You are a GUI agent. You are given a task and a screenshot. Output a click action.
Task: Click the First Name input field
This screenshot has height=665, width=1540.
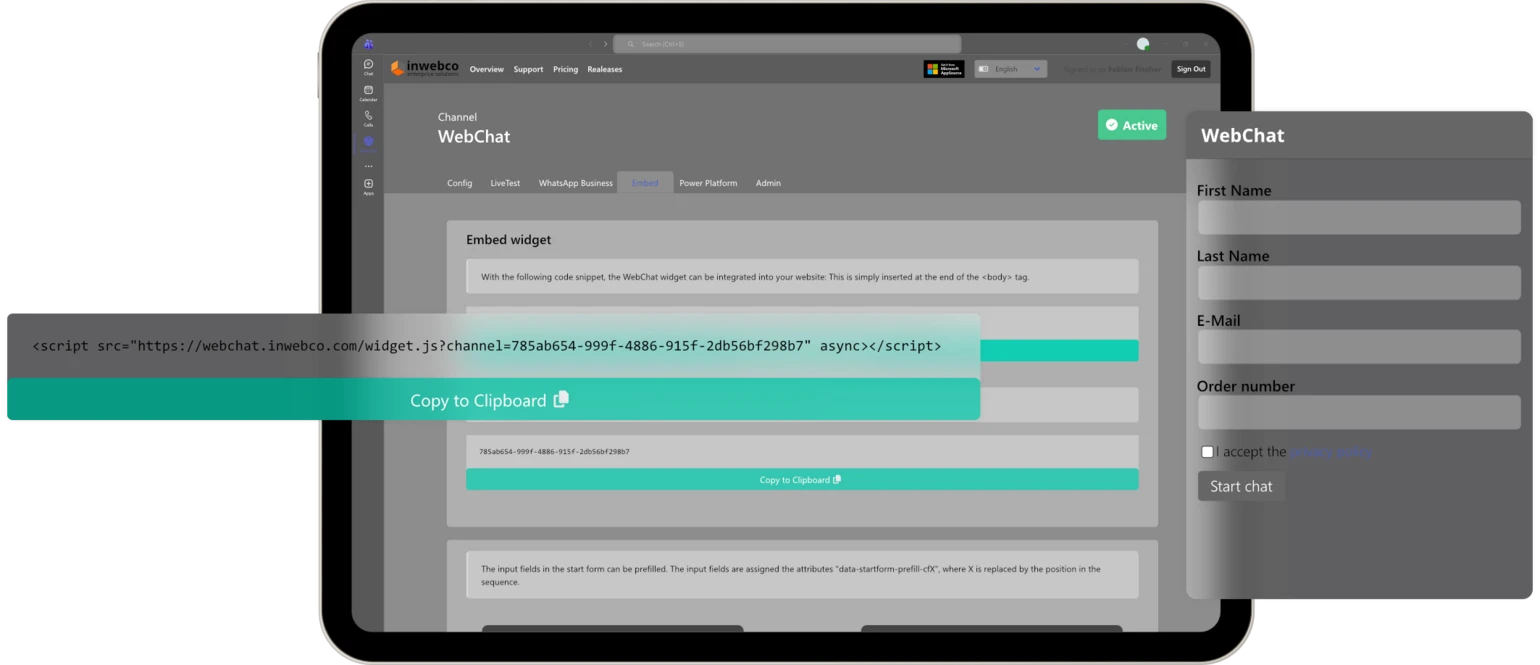pos(1358,217)
